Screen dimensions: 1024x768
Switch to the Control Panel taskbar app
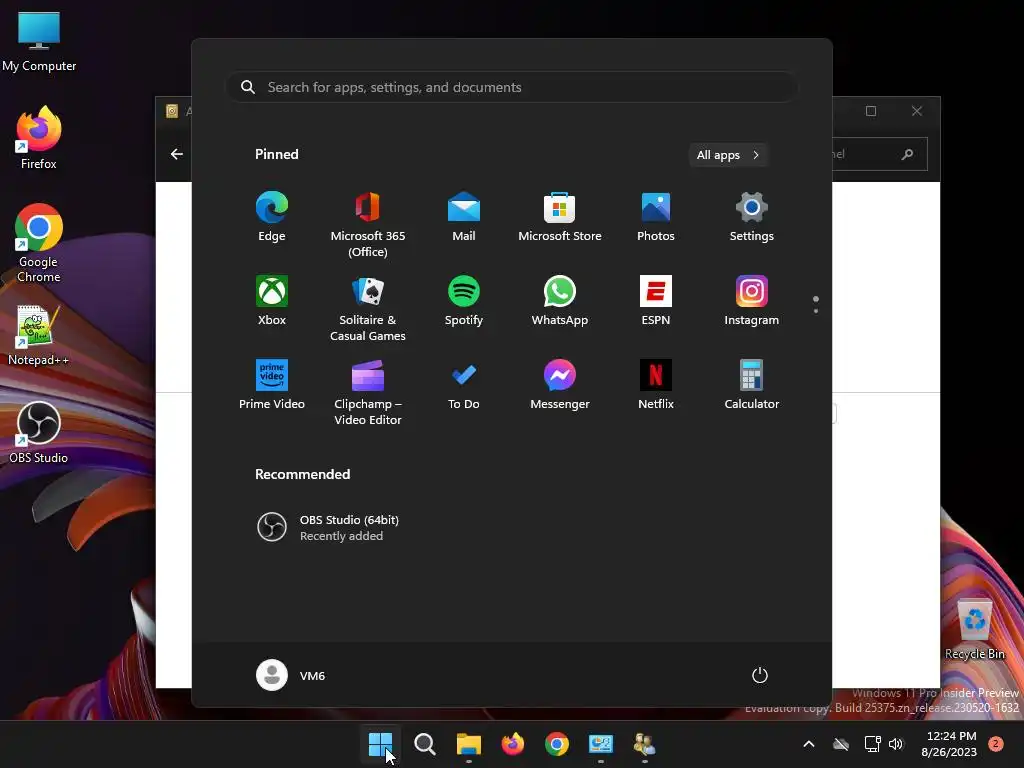pos(601,744)
